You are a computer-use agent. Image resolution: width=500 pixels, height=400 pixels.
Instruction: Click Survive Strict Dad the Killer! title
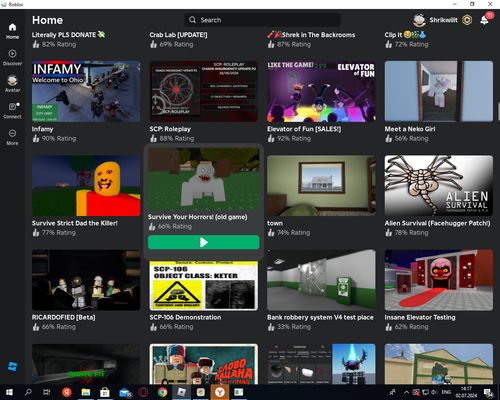pyautogui.click(x=75, y=223)
